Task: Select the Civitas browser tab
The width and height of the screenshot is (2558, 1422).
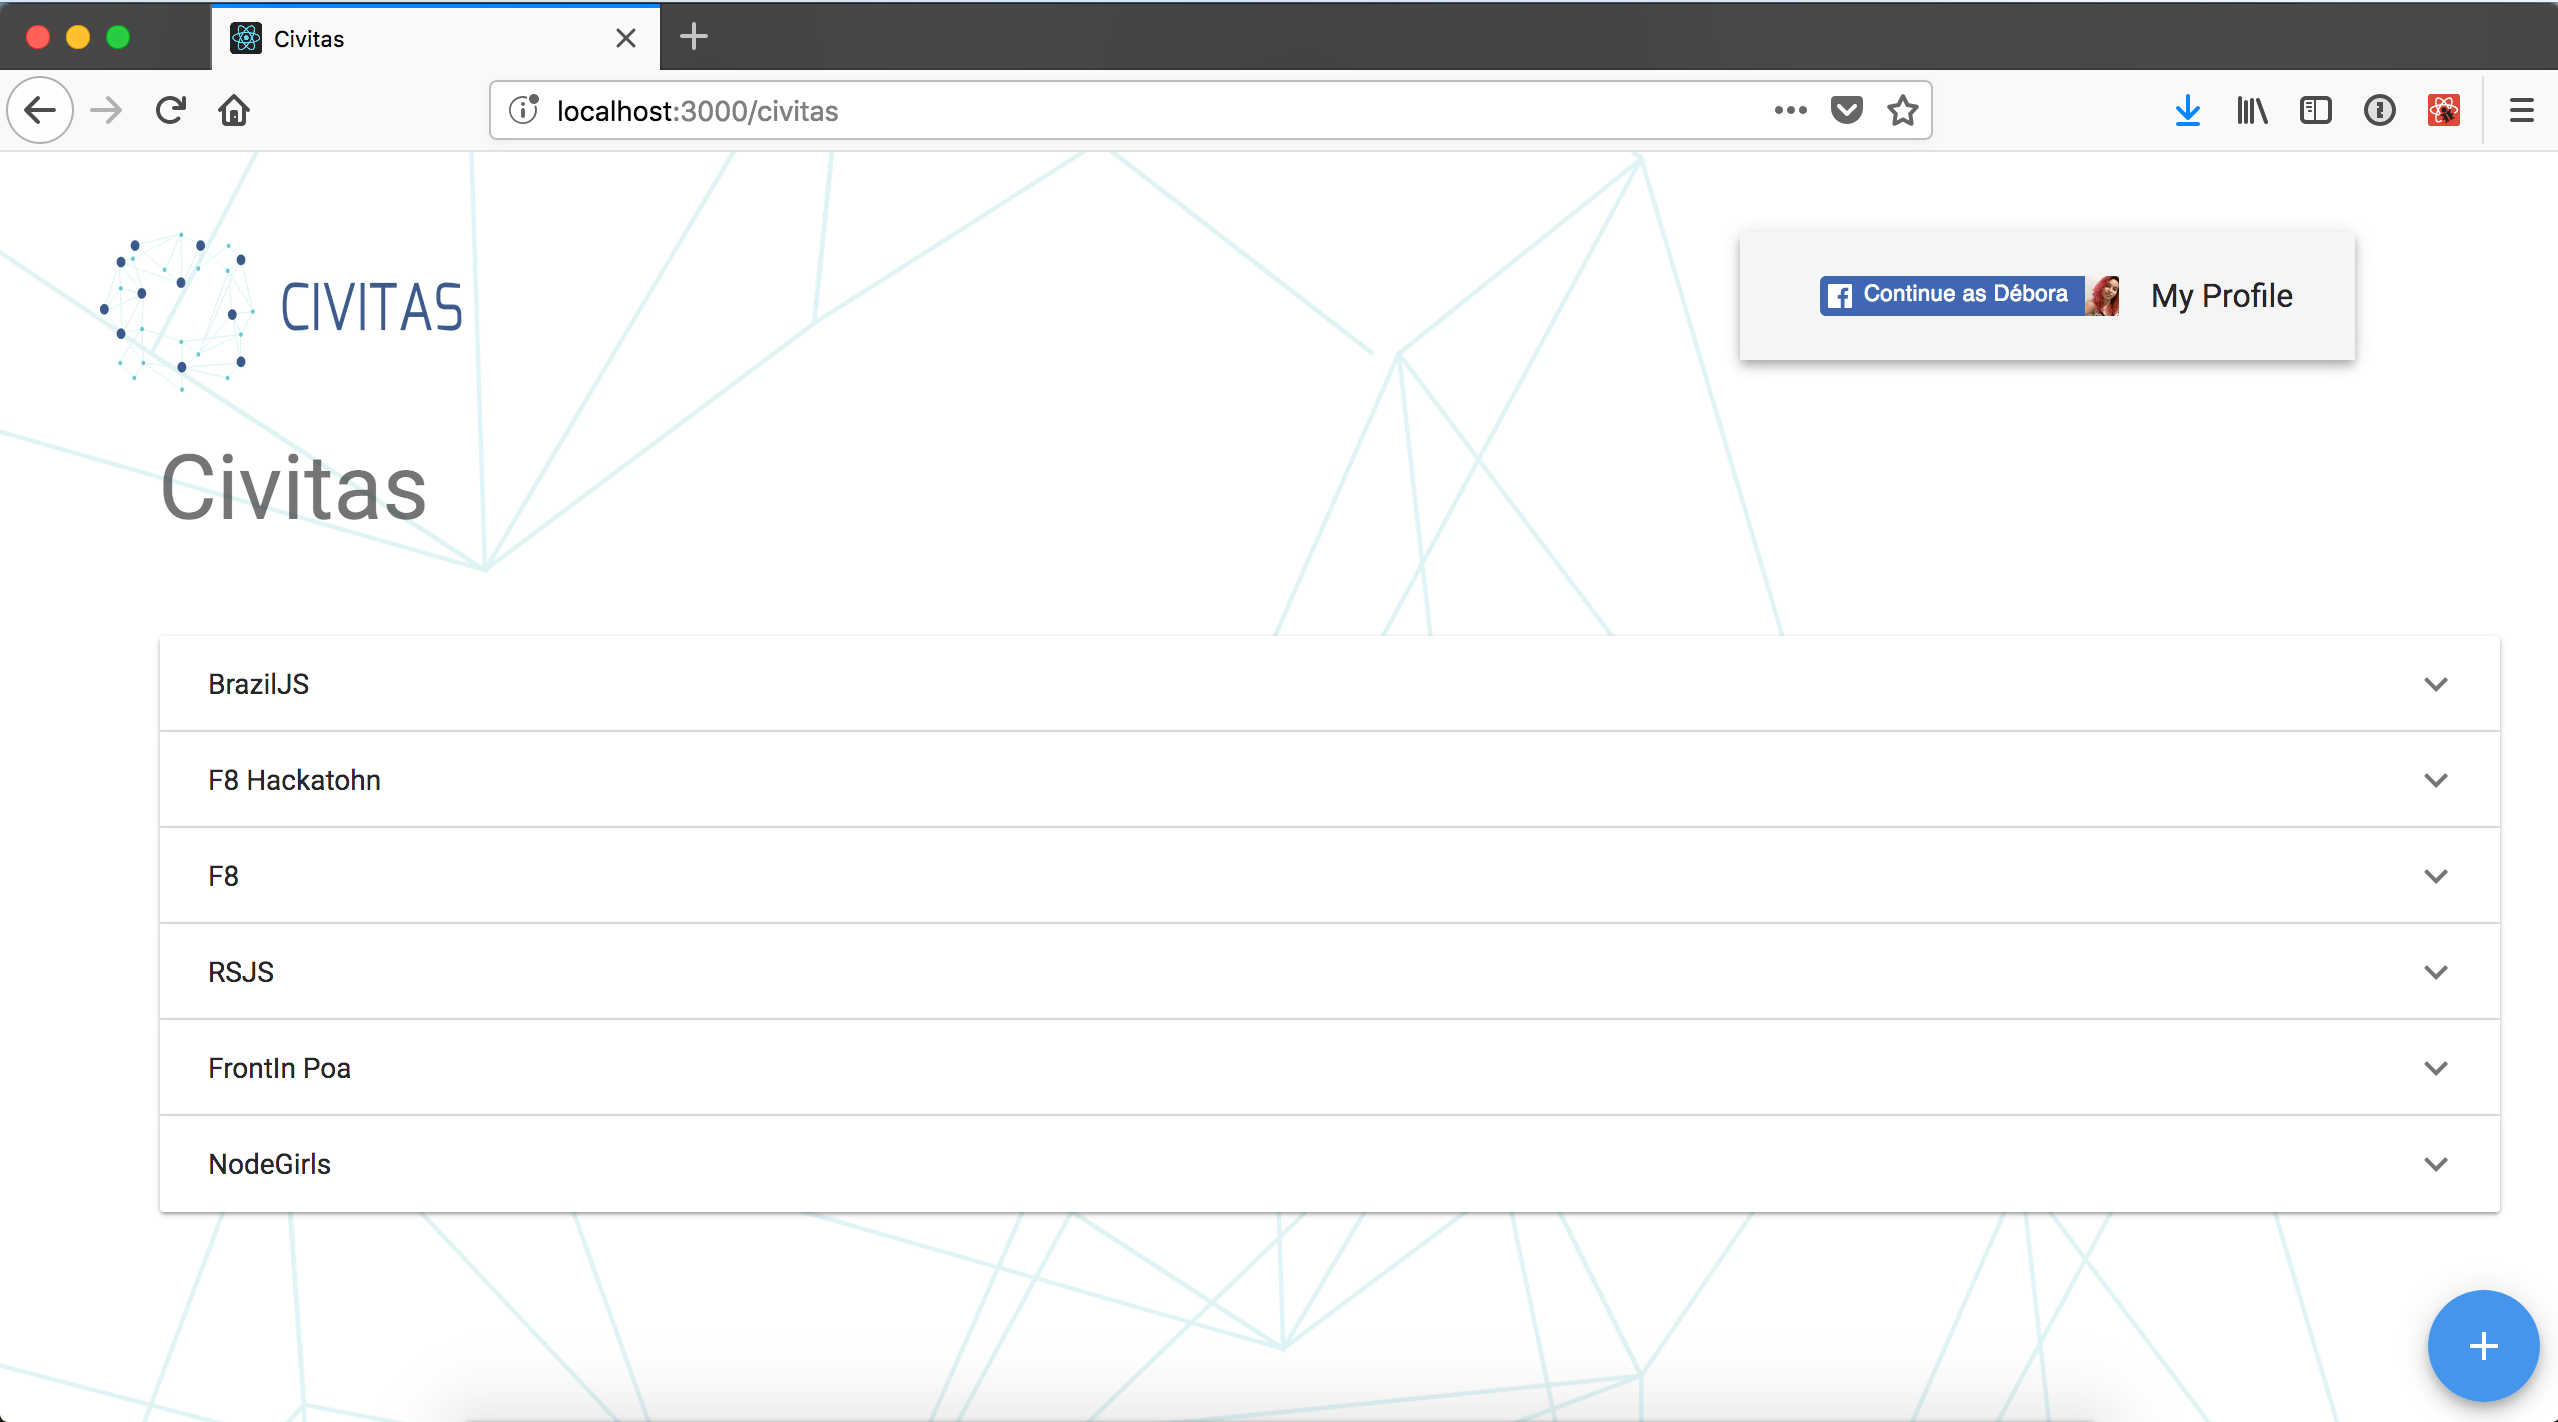Action: click(x=420, y=39)
